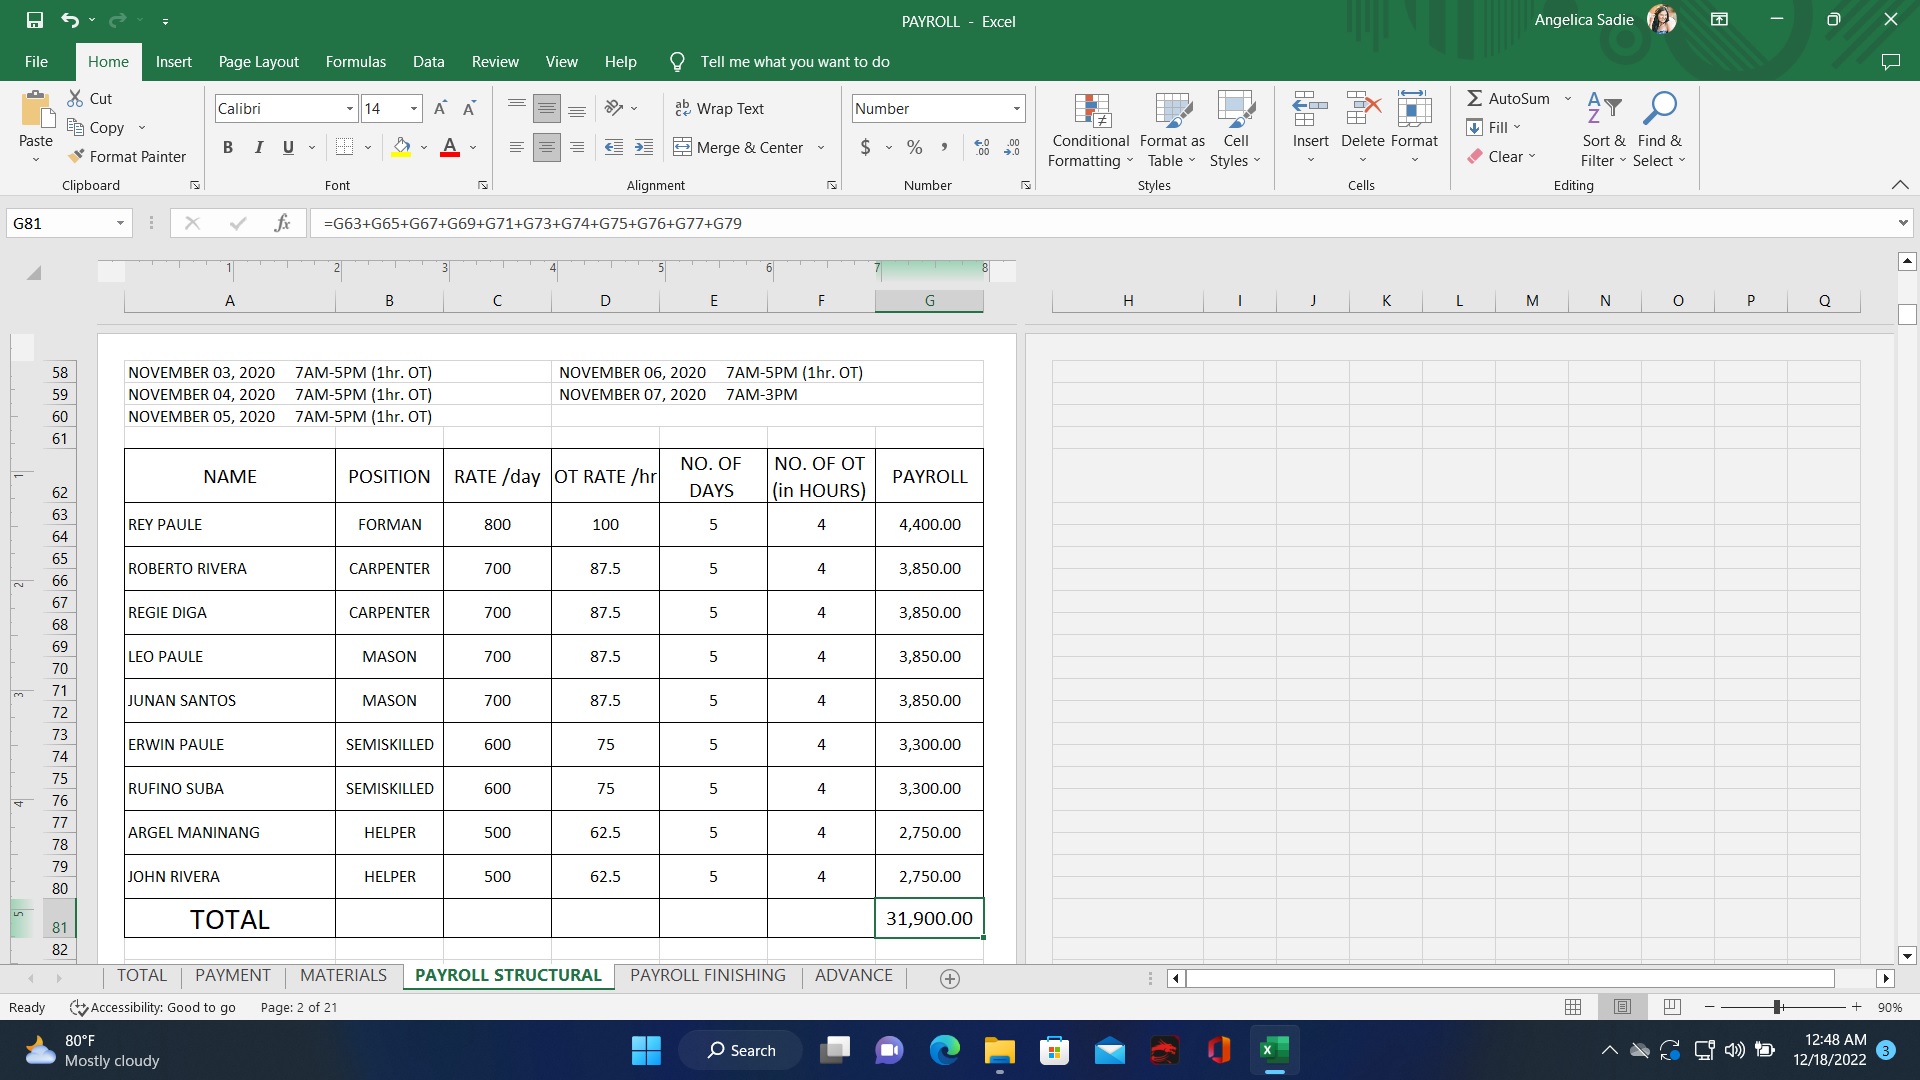This screenshot has height=1080, width=1920.
Task: Open Conditional Formatting
Action: coord(1090,130)
